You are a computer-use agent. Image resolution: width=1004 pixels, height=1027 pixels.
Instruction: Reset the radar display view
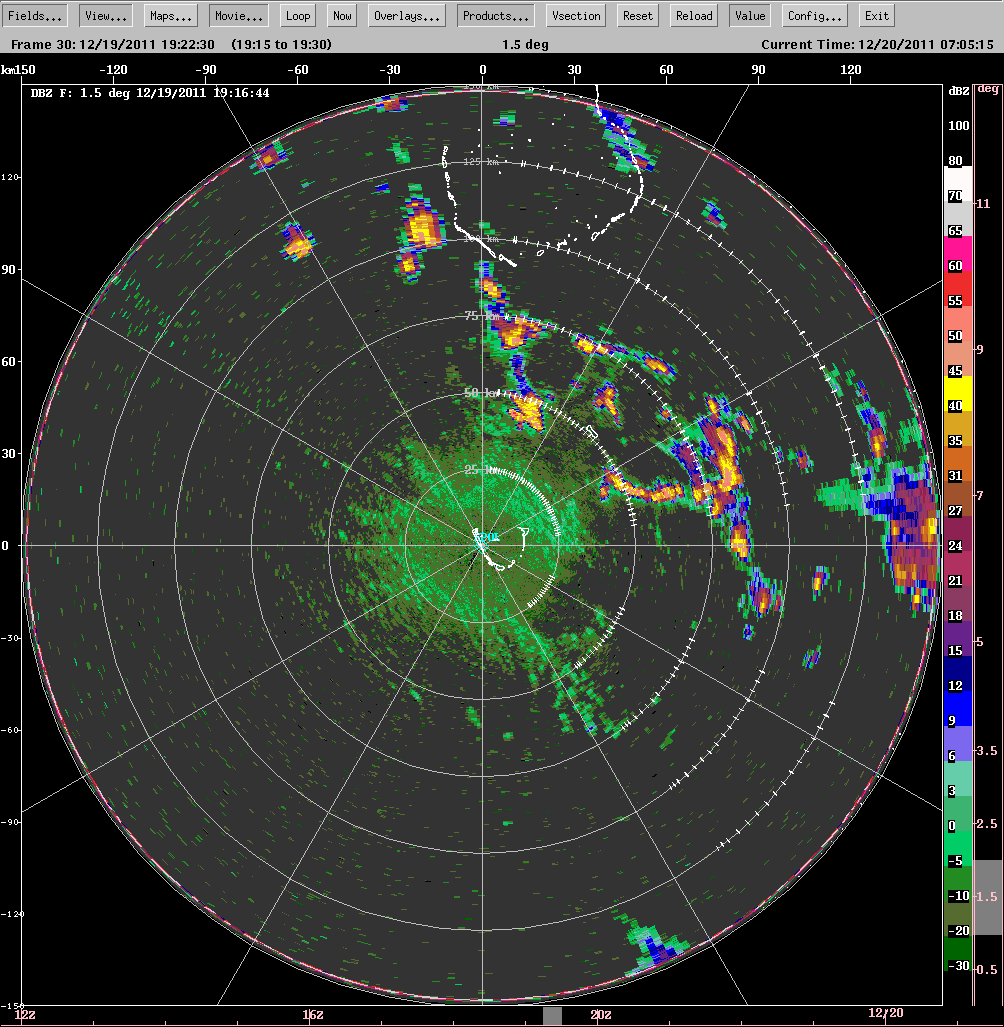pos(636,15)
